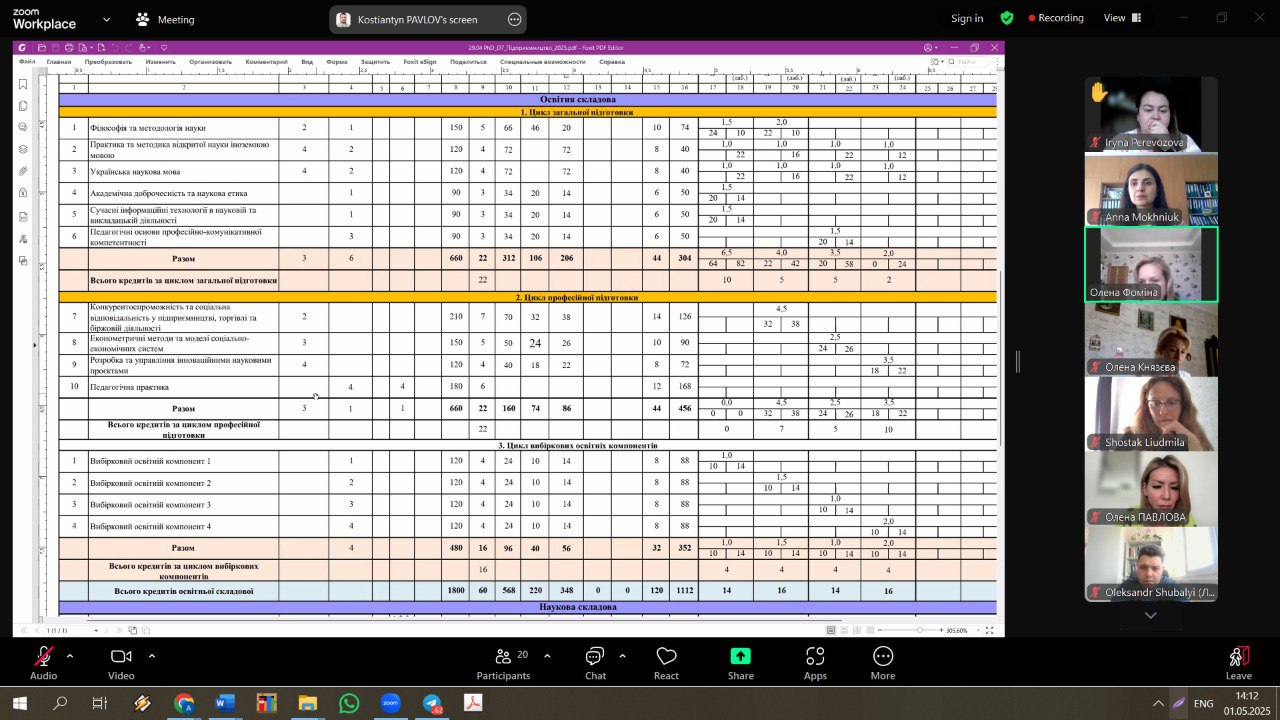Open the Zoom Workplace dropdown arrow
1280x720 pixels.
click(106, 19)
